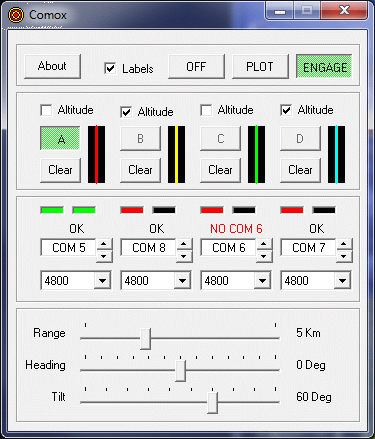This screenshot has width=375, height=439.
Task: Click the red NO COM 6 status text
Action: [236, 229]
